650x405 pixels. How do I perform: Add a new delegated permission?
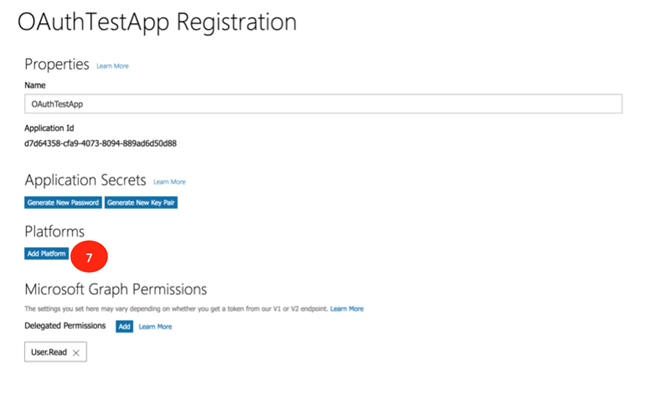click(124, 327)
